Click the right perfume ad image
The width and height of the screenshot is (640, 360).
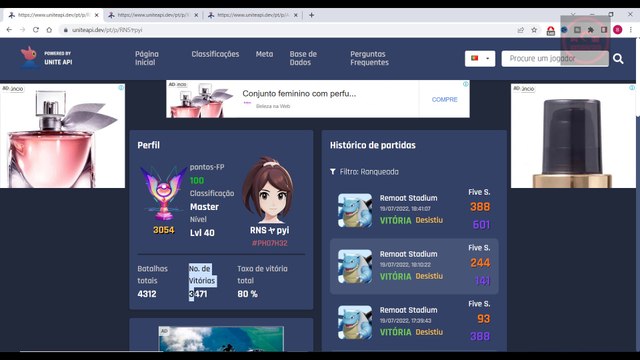pyautogui.click(x=573, y=136)
